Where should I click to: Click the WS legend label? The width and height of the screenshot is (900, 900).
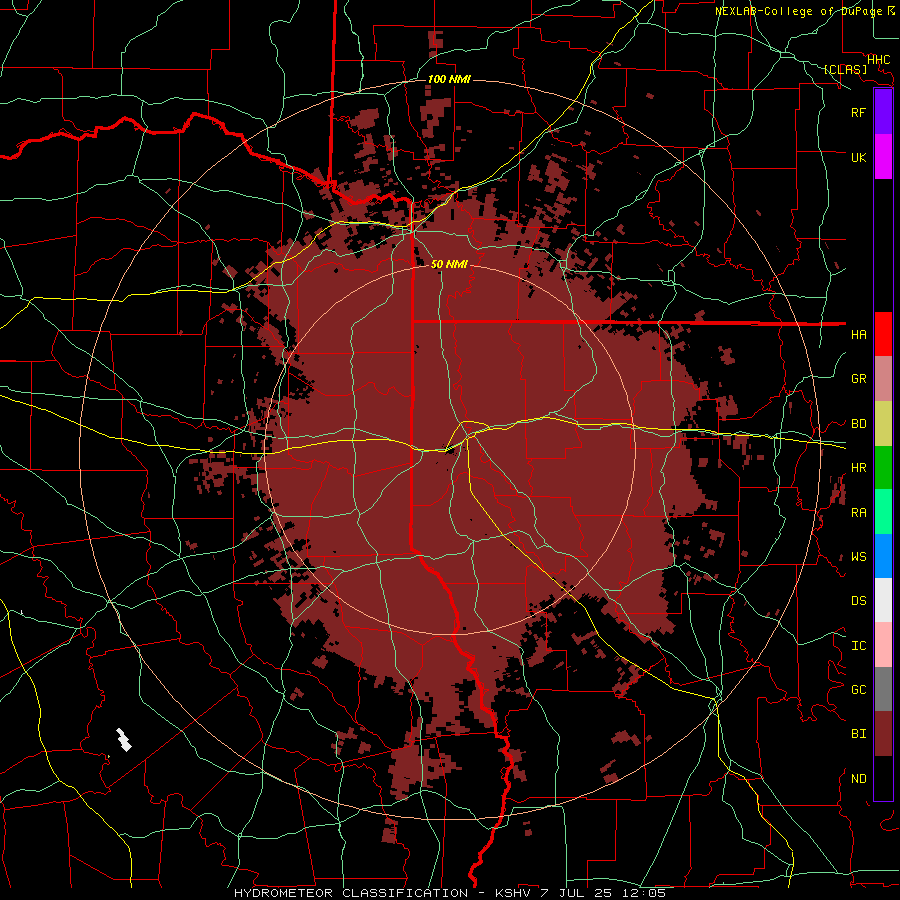(x=859, y=556)
